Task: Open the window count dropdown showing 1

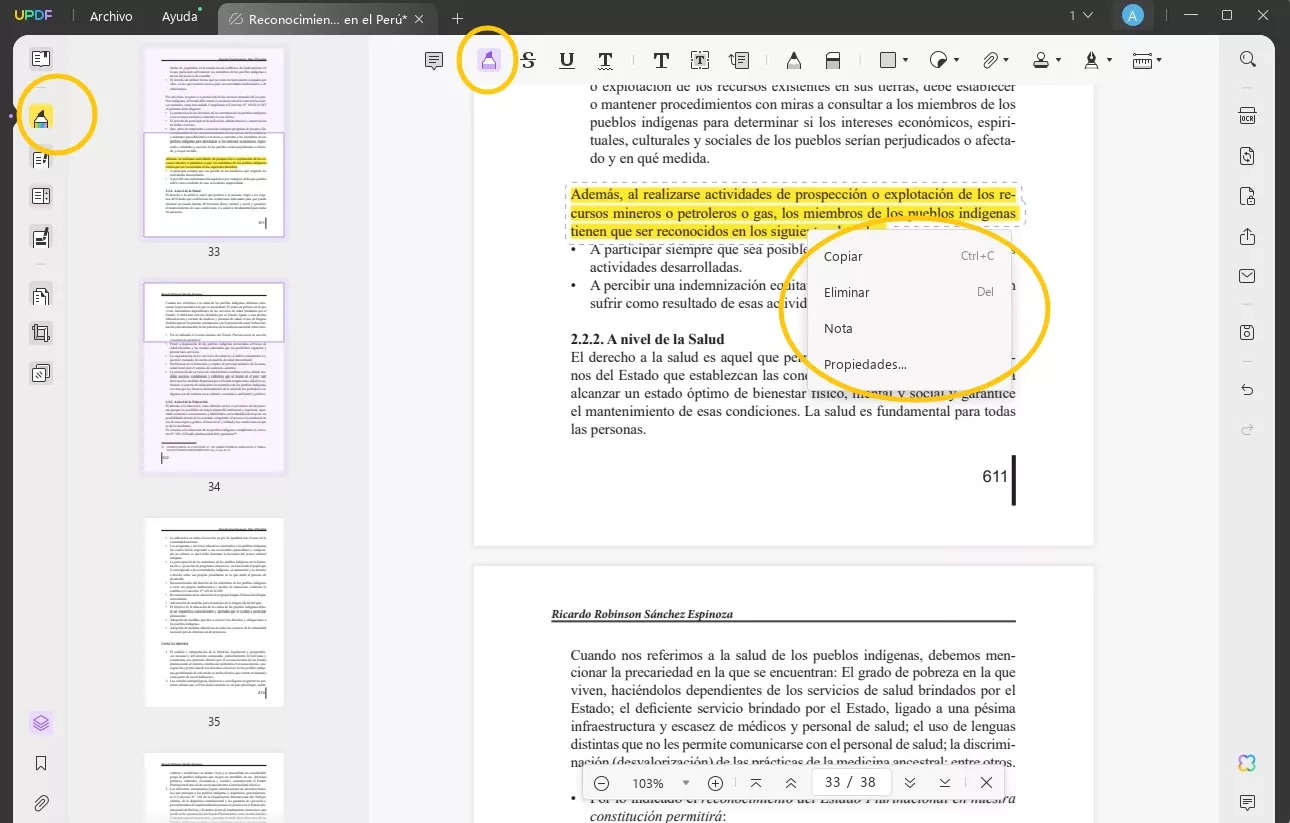Action: (1081, 16)
